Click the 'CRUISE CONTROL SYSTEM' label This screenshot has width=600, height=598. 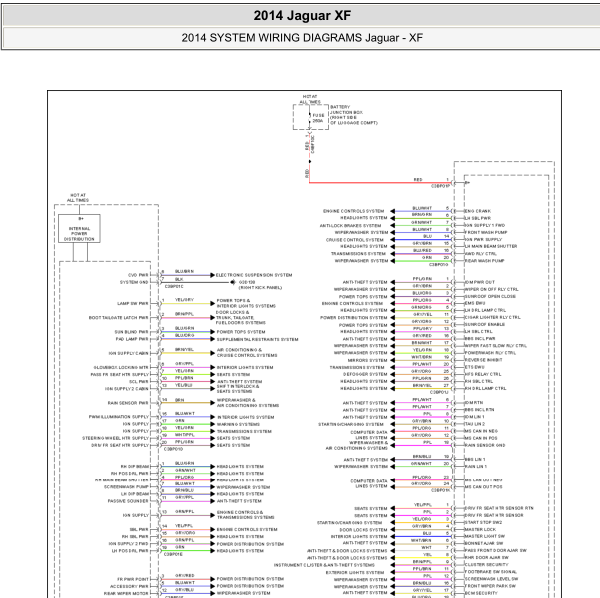[x=355, y=240]
